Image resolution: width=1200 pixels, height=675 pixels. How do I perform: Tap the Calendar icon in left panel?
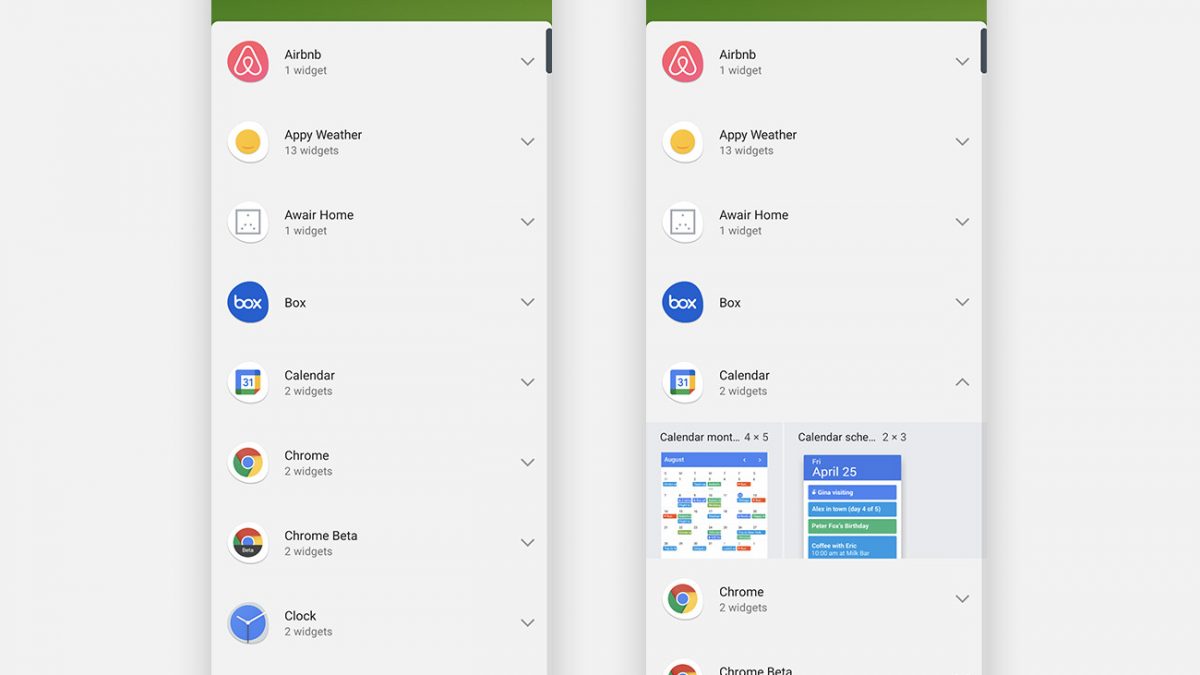coord(248,382)
